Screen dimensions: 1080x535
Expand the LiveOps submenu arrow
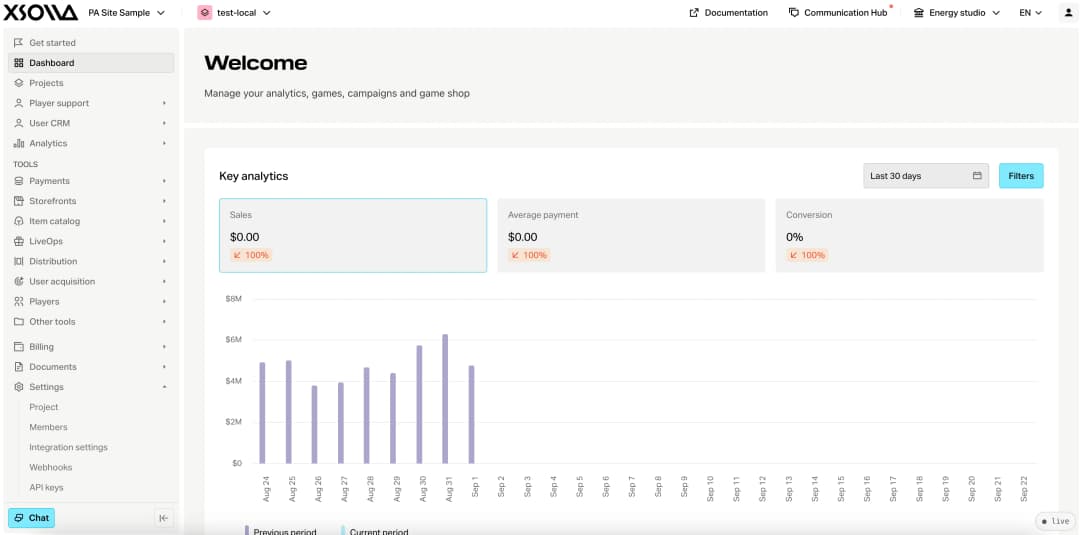165,242
